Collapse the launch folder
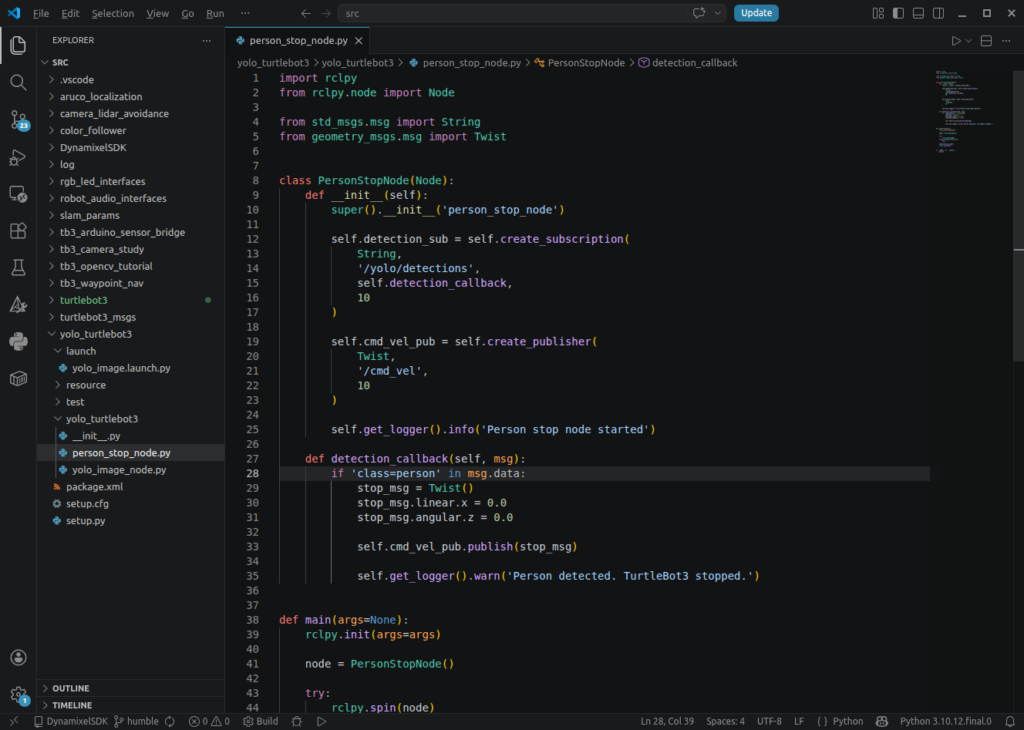The height and width of the screenshot is (730, 1024). point(131,351)
